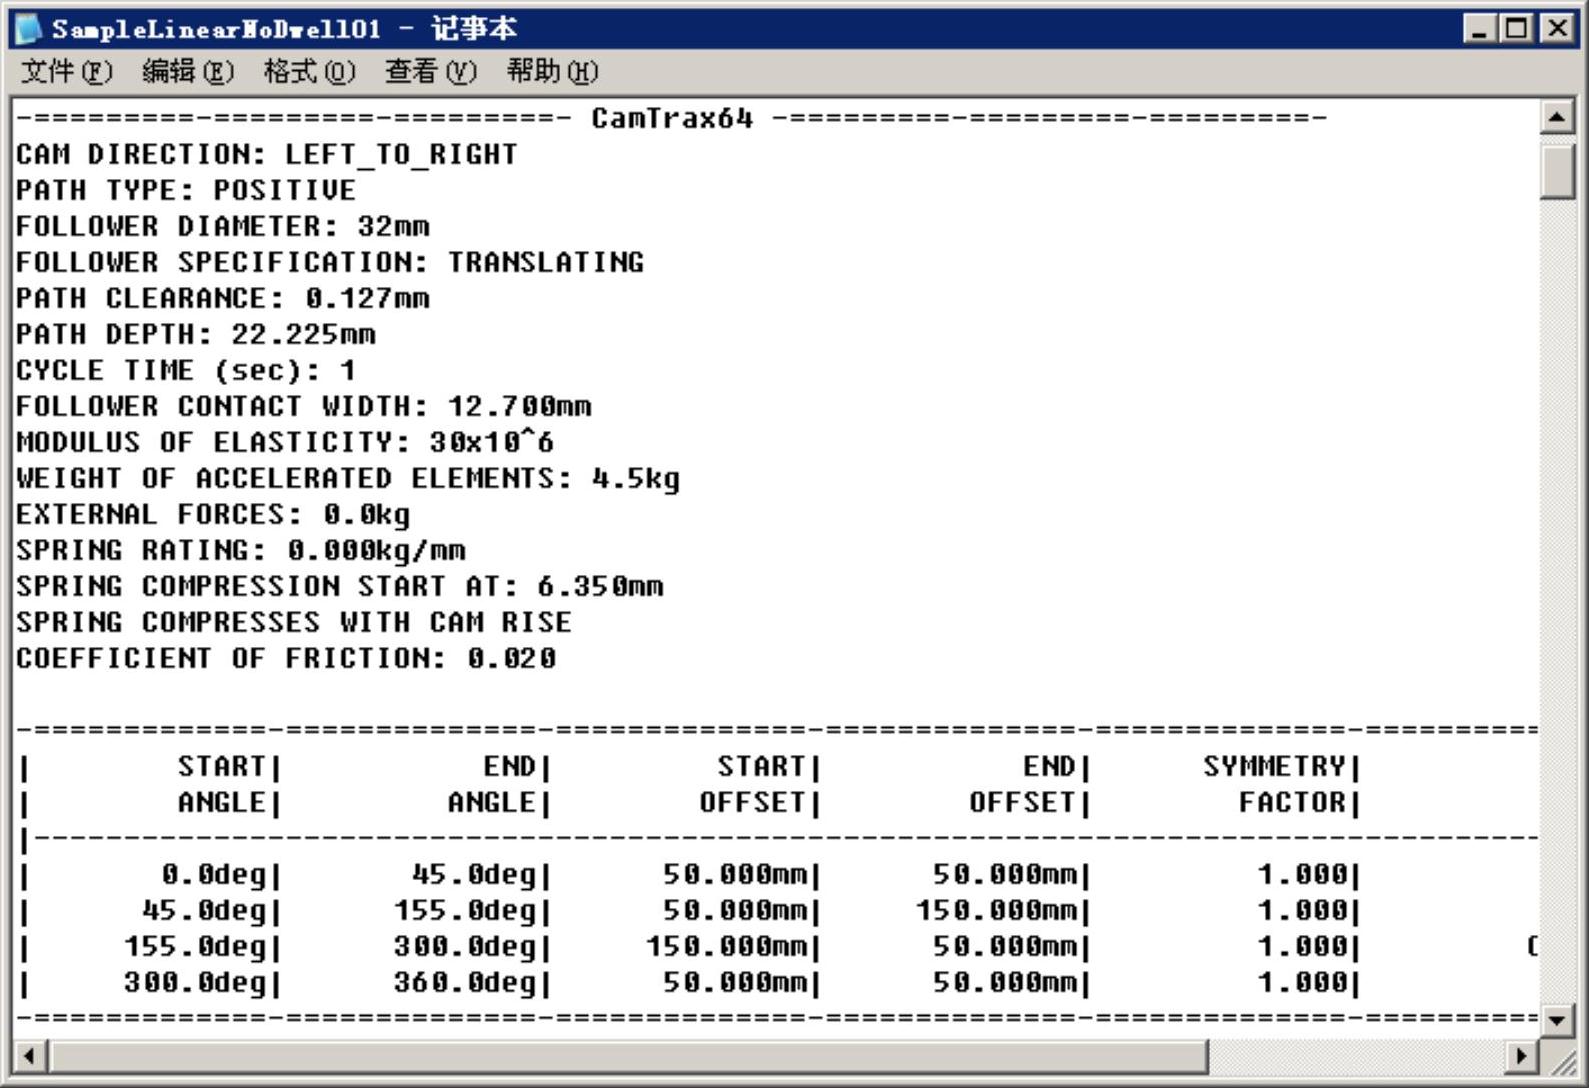Click the CamTrax64 header text
1589x1088 pixels.
tap(672, 118)
